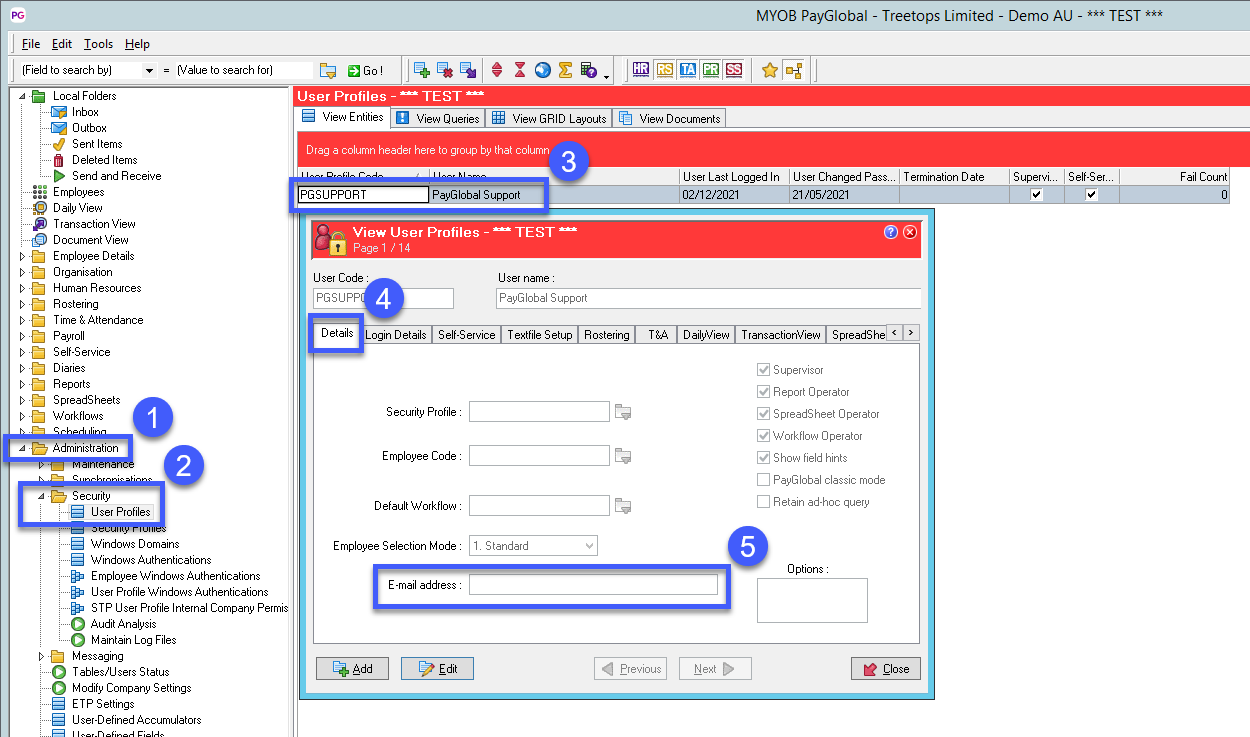
Task: Switch to the Login Details tab
Action: click(396, 335)
